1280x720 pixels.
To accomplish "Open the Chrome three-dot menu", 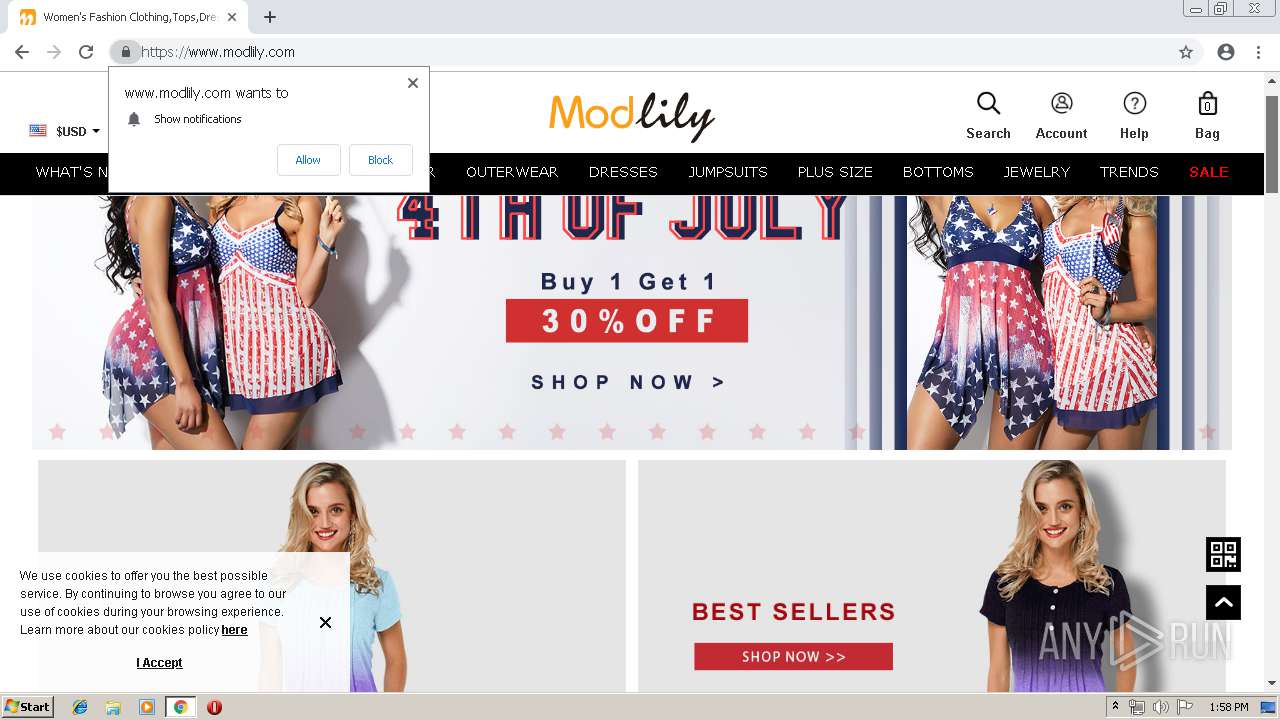I will click(1258, 52).
